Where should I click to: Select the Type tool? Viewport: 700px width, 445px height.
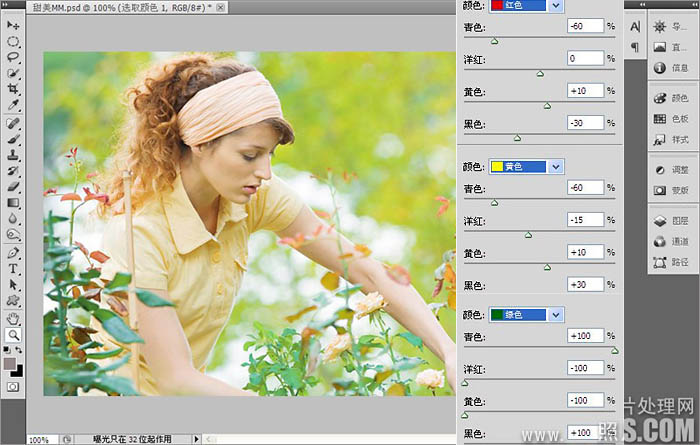(x=13, y=269)
